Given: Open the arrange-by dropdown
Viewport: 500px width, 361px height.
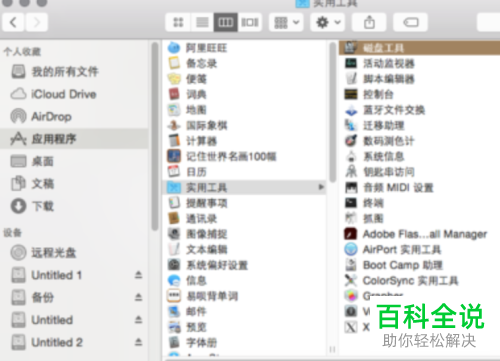Looking at the screenshot, I should (286, 22).
